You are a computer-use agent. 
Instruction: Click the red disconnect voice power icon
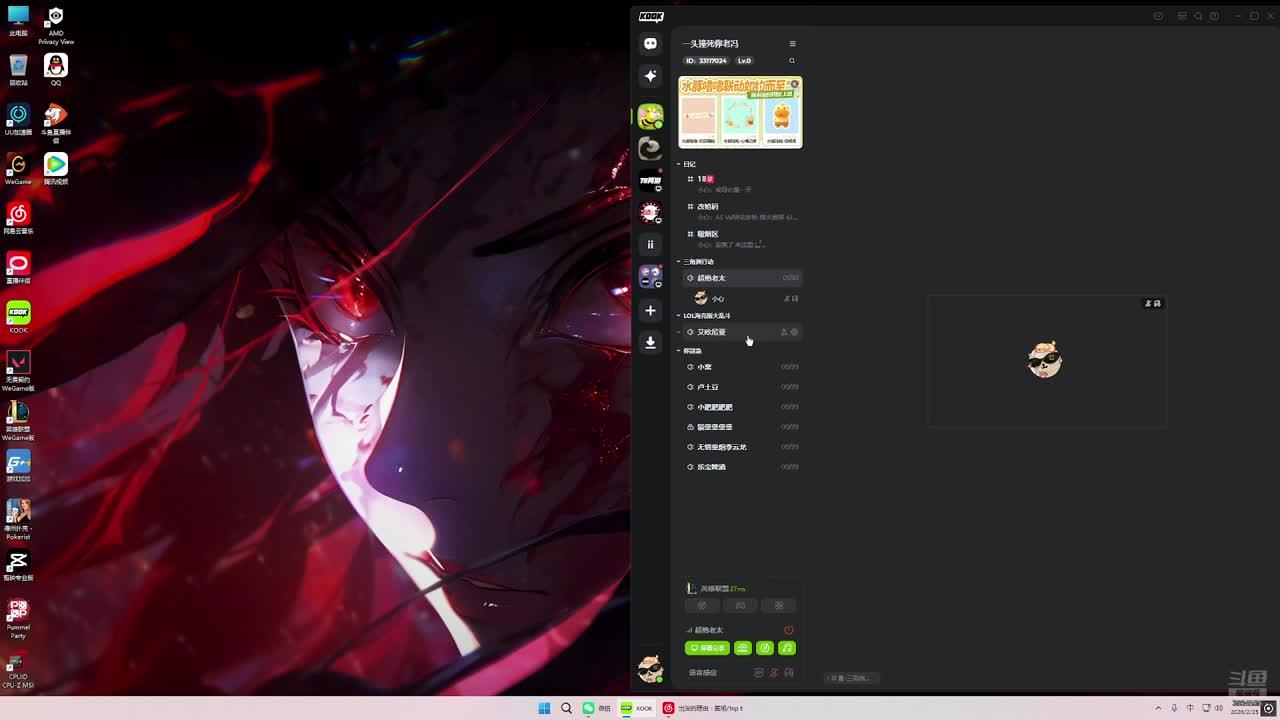point(788,630)
